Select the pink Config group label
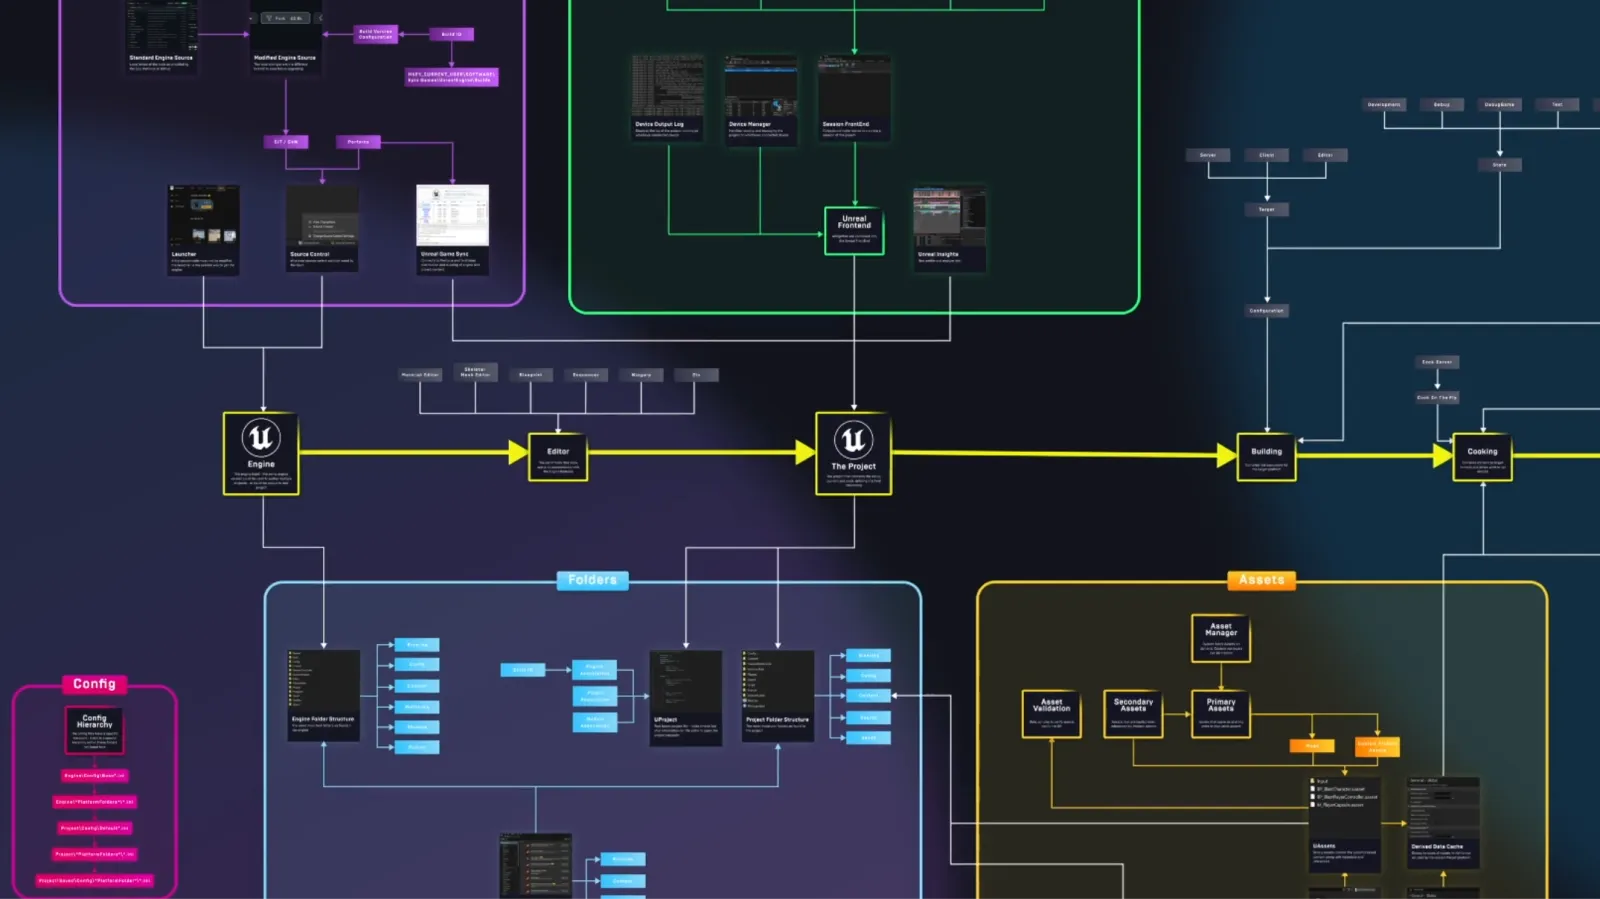The image size is (1600, 899). (94, 684)
